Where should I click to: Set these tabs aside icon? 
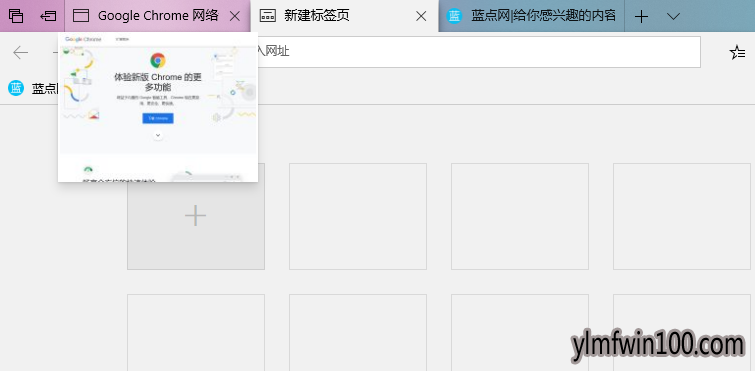click(x=48, y=16)
